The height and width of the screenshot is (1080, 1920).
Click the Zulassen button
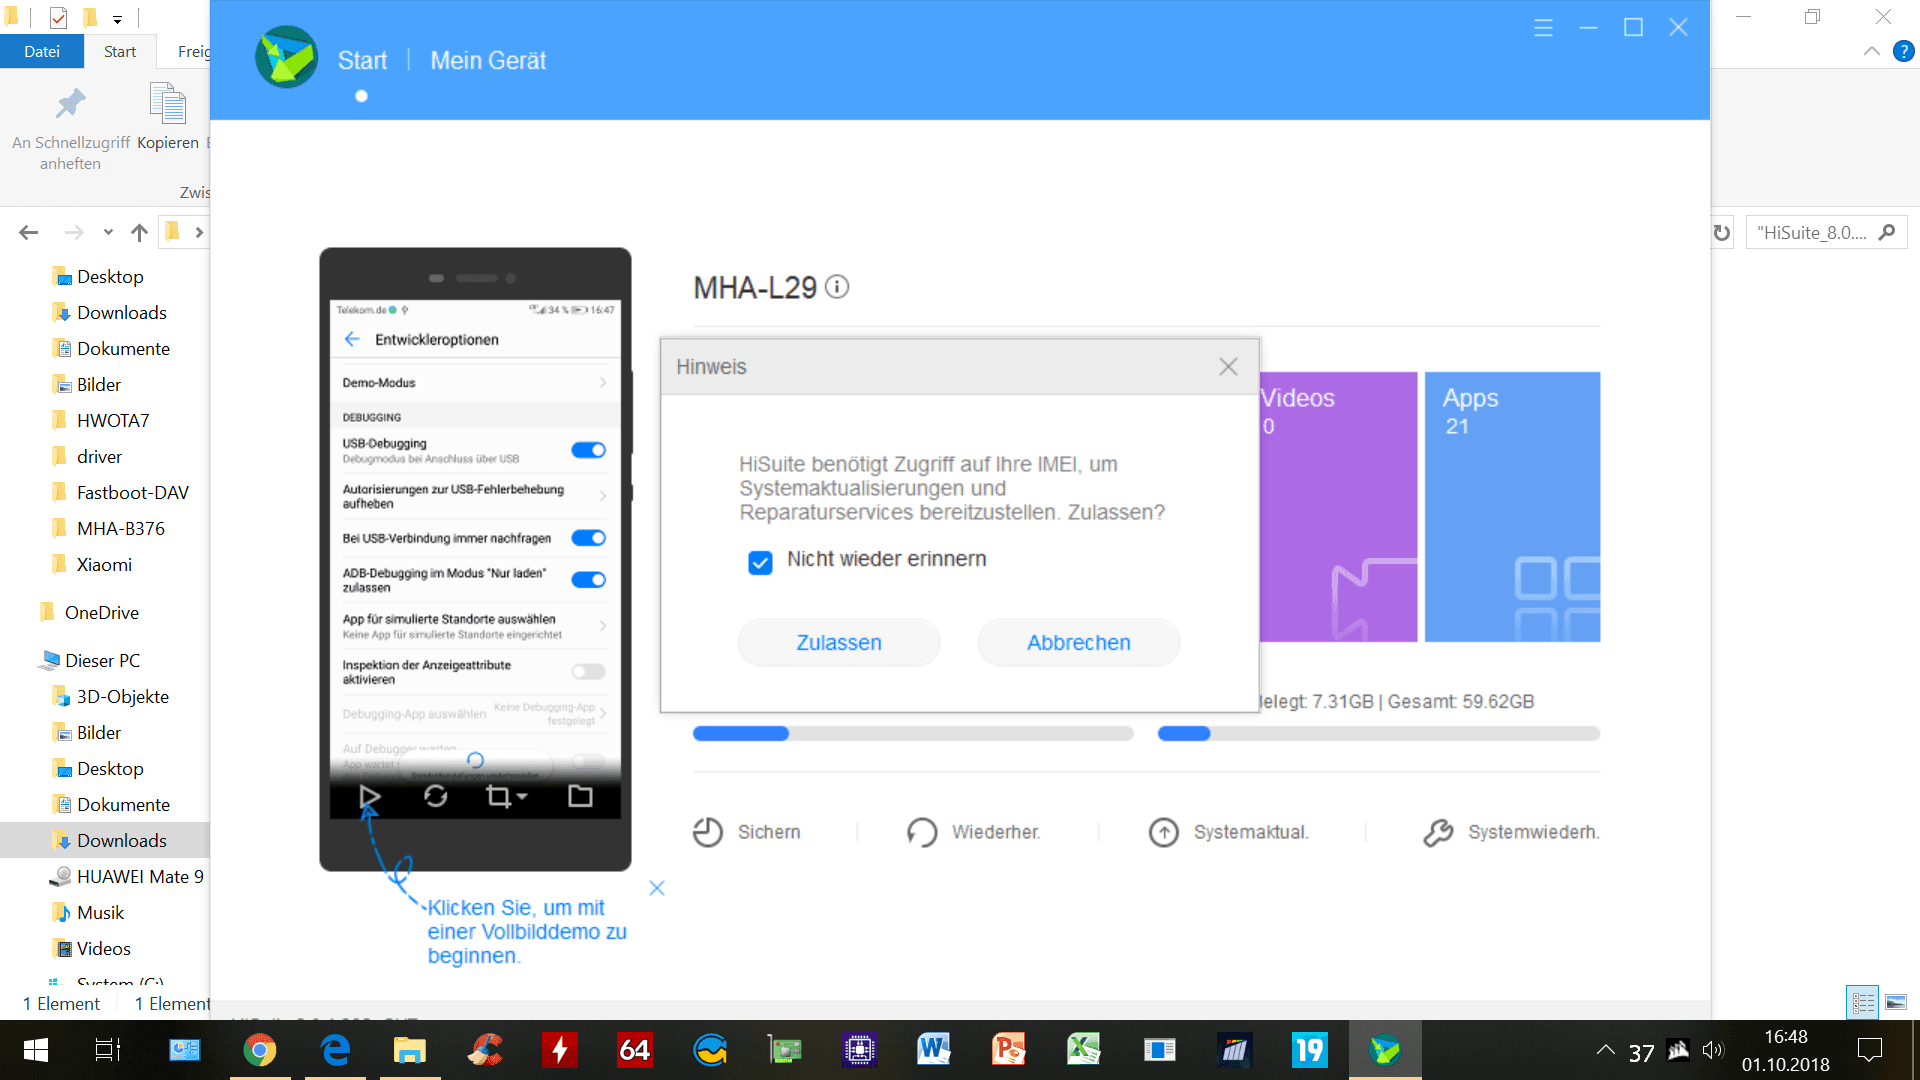point(839,642)
